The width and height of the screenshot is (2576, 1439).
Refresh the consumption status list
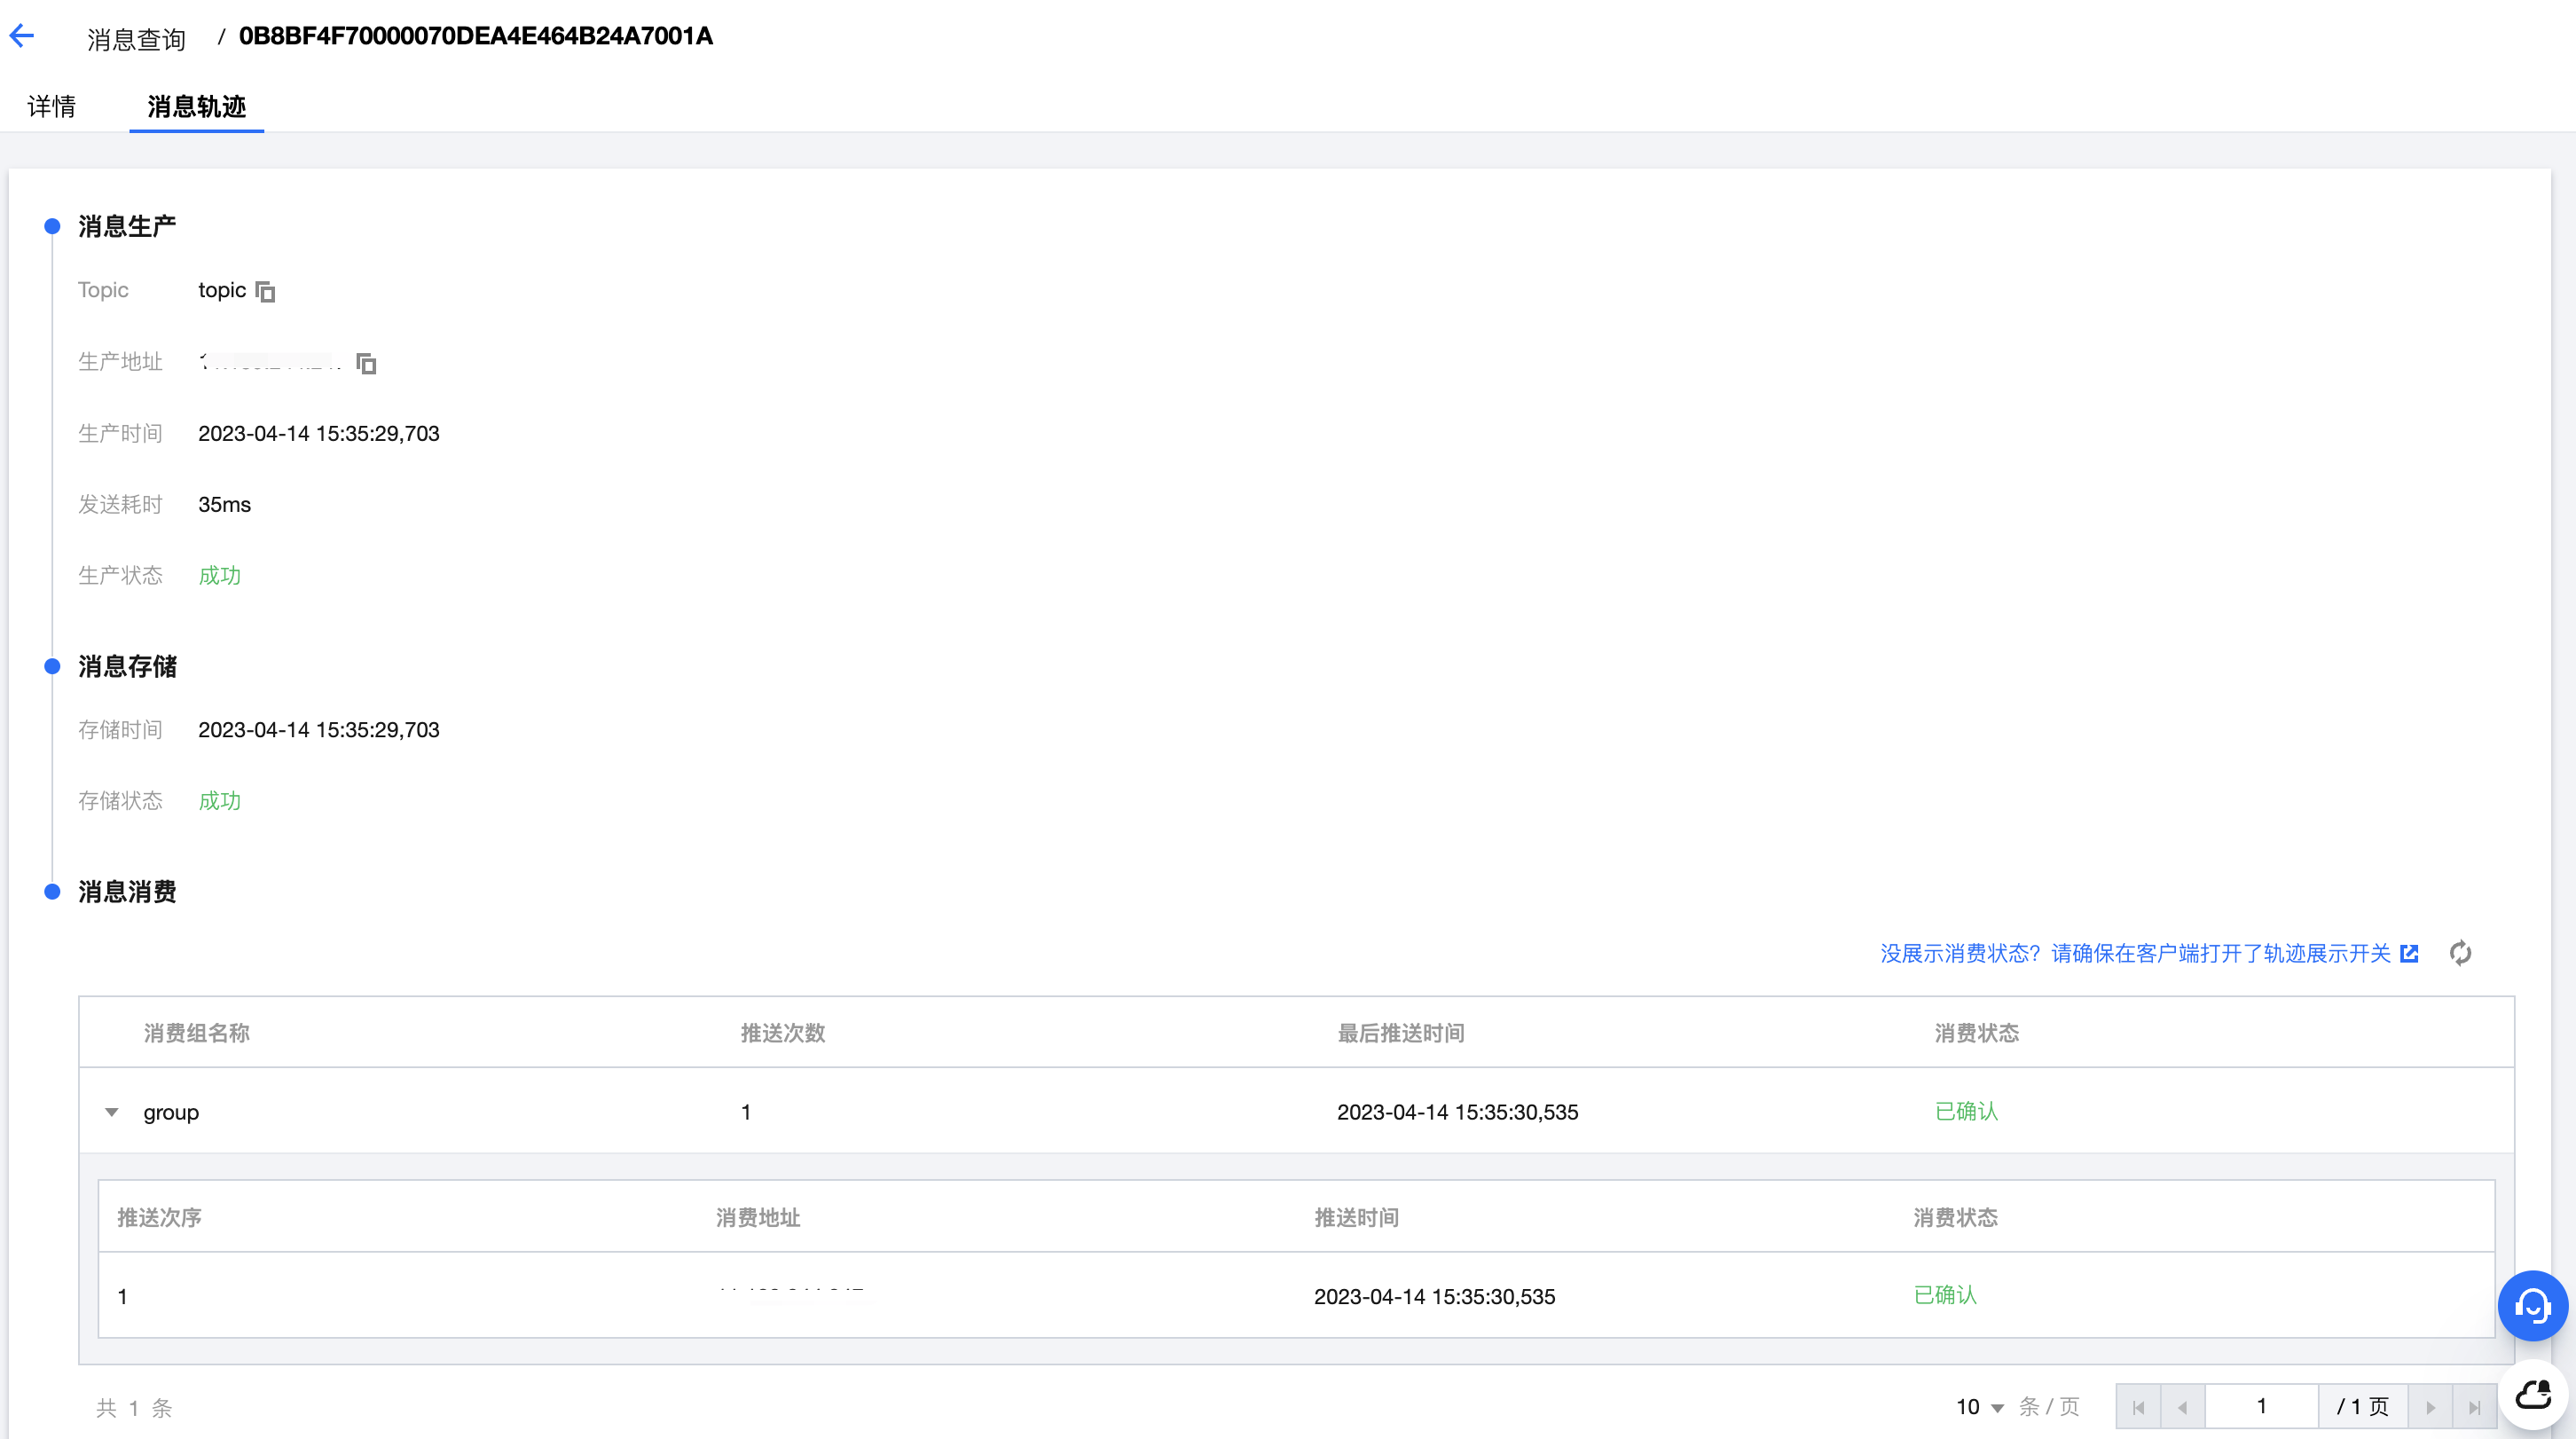(2460, 953)
